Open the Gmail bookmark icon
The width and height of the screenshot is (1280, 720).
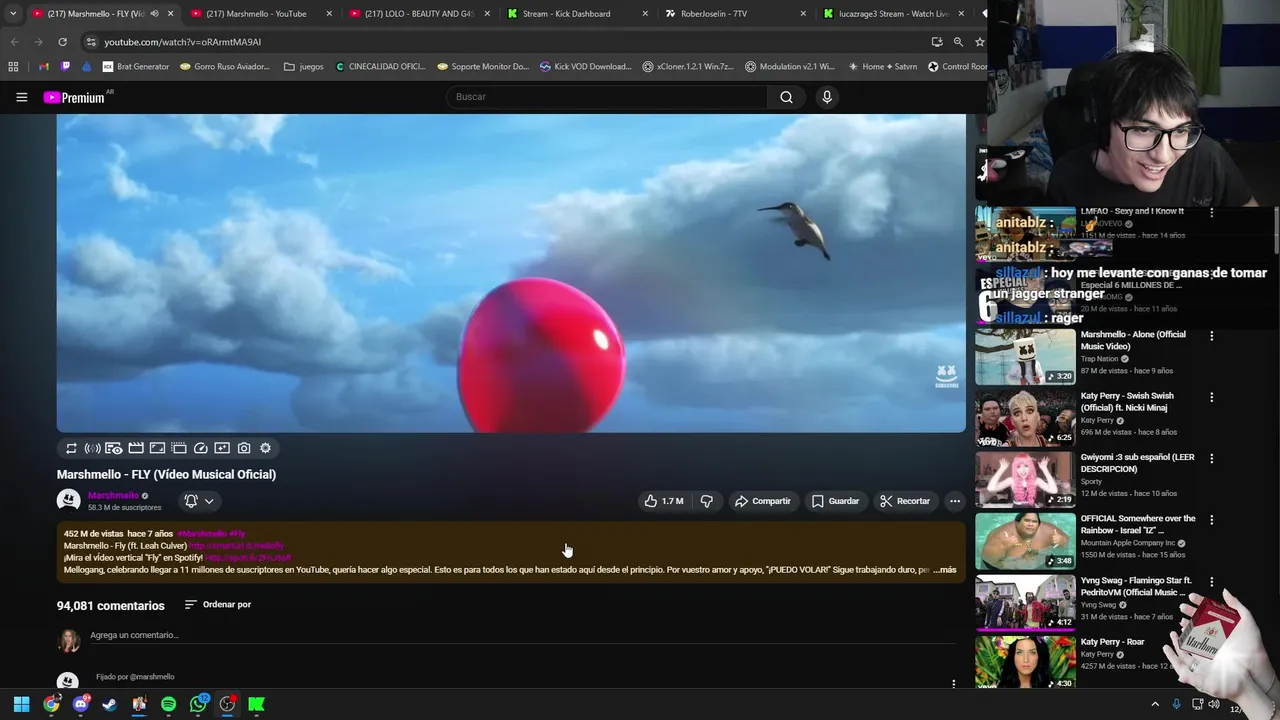click(x=44, y=67)
